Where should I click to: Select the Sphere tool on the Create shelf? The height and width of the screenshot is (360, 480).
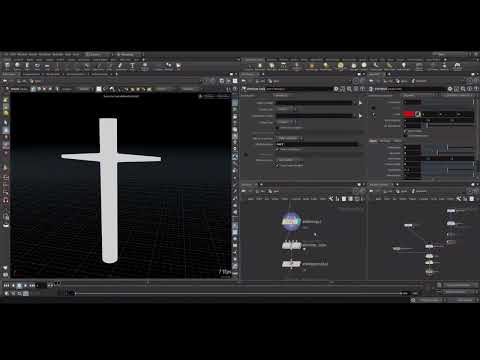click(x=17, y=66)
